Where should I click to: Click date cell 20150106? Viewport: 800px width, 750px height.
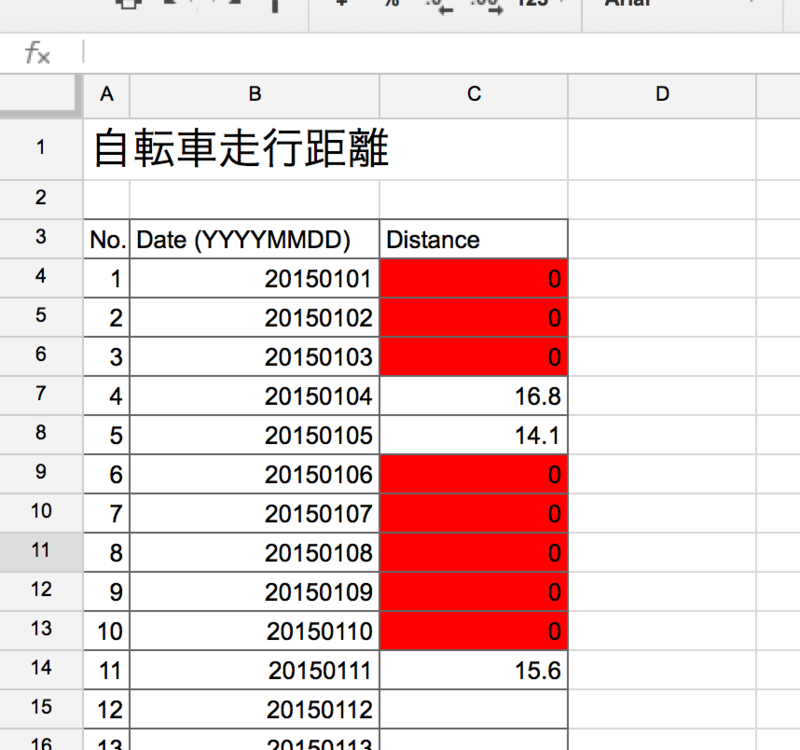255,474
